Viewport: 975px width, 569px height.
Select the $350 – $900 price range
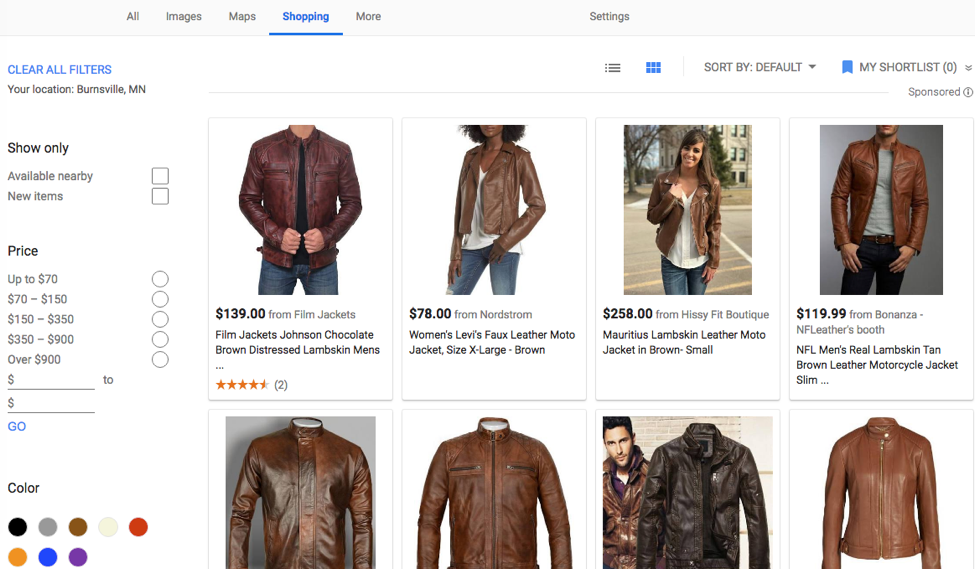tap(160, 340)
